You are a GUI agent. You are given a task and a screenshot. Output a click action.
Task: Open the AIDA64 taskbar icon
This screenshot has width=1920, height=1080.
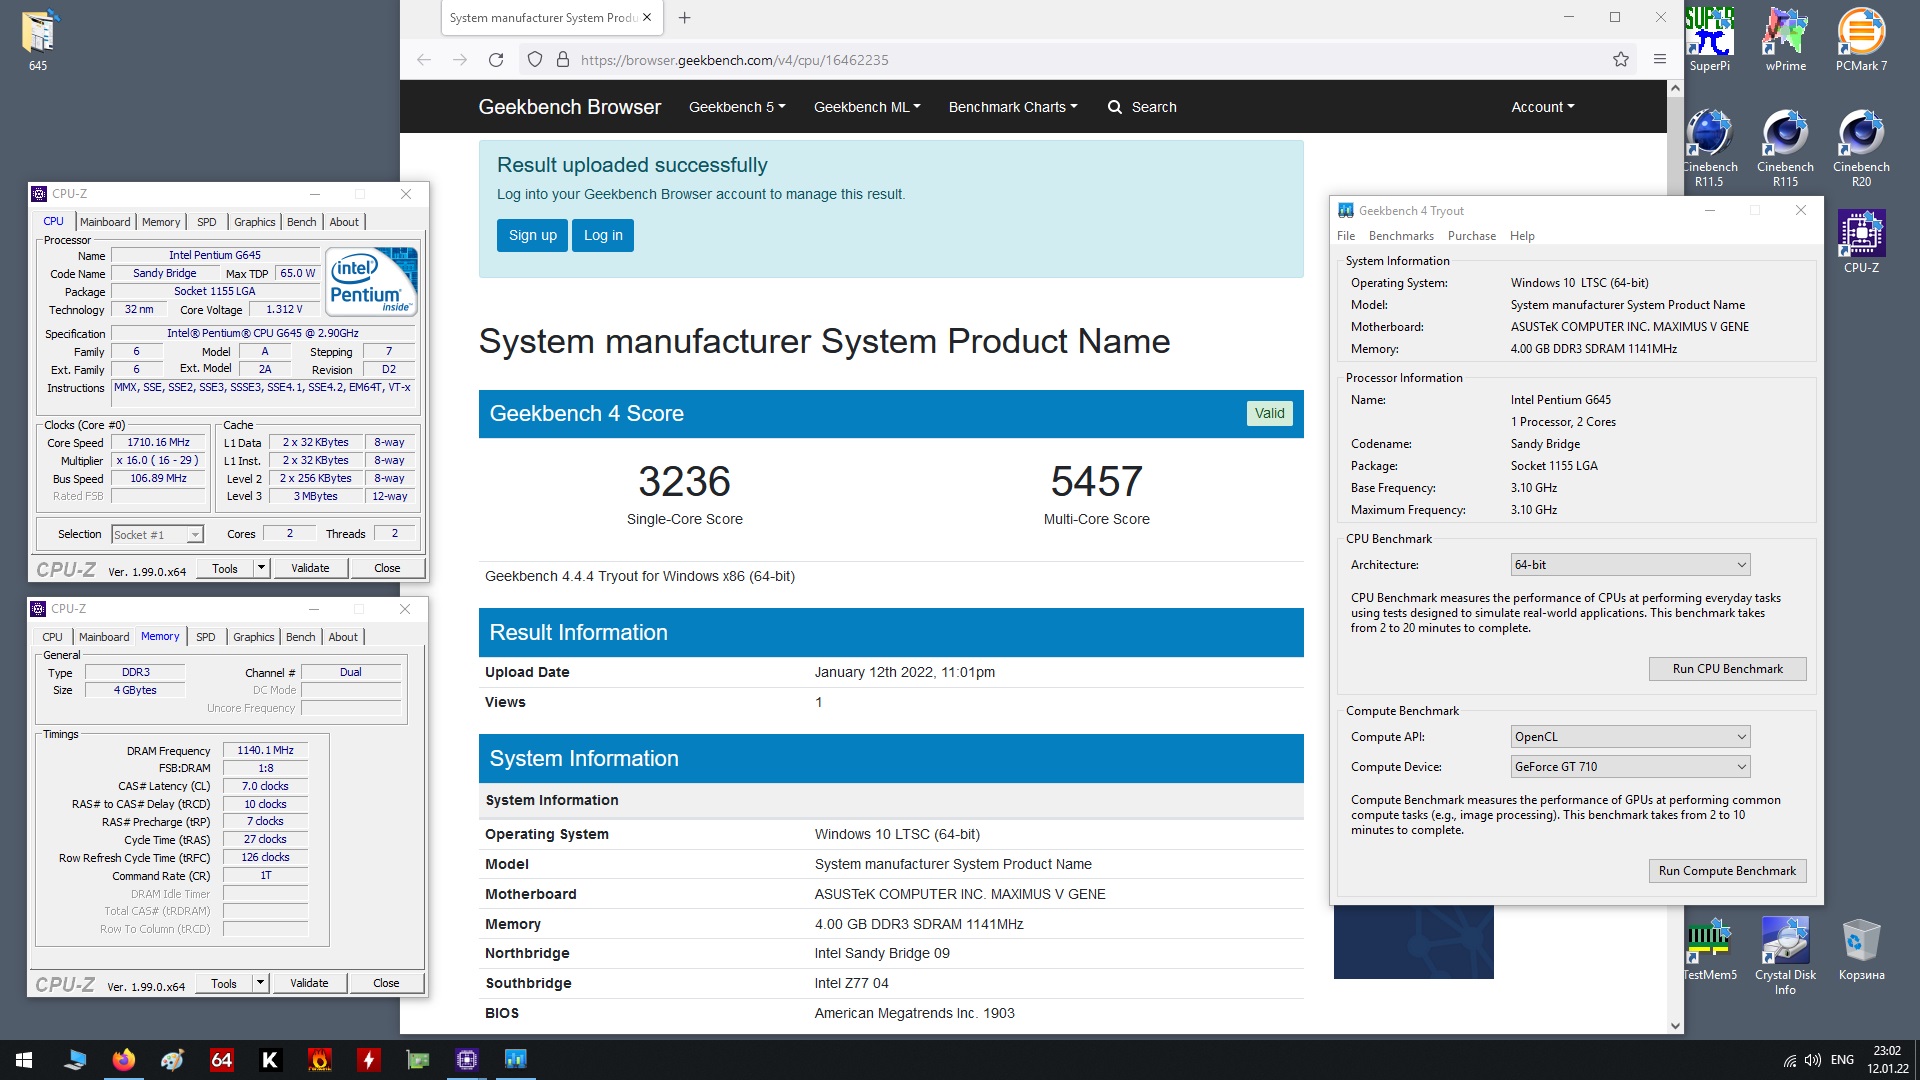coord(221,1060)
